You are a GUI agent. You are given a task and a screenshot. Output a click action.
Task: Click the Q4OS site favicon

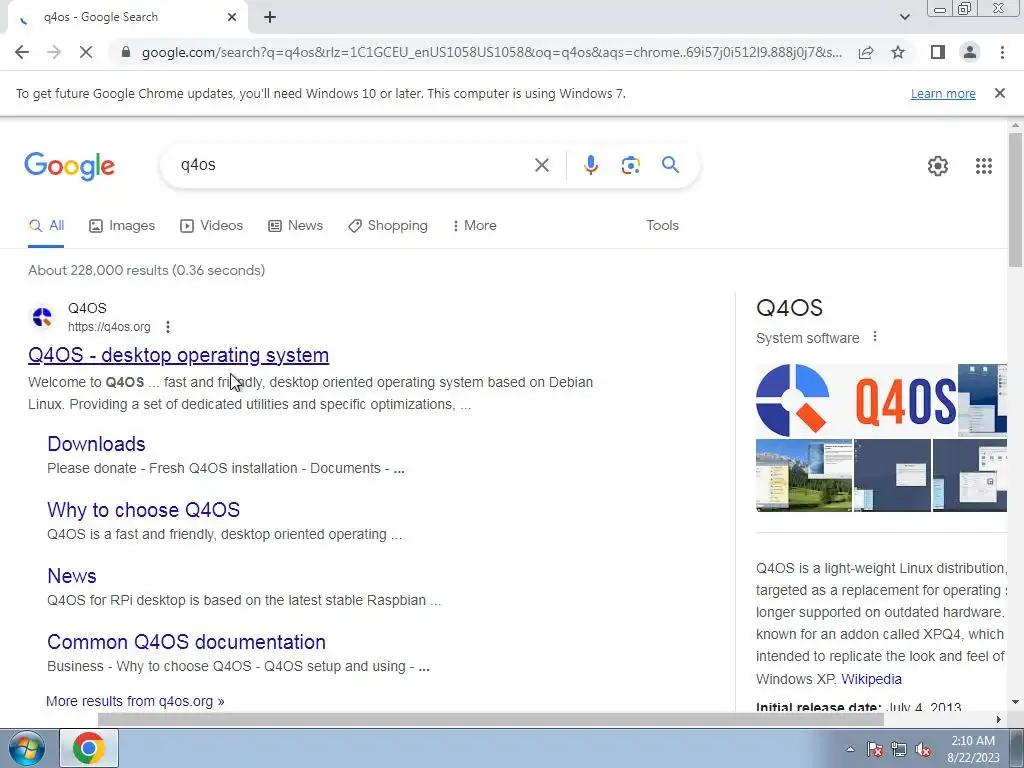tap(42, 317)
